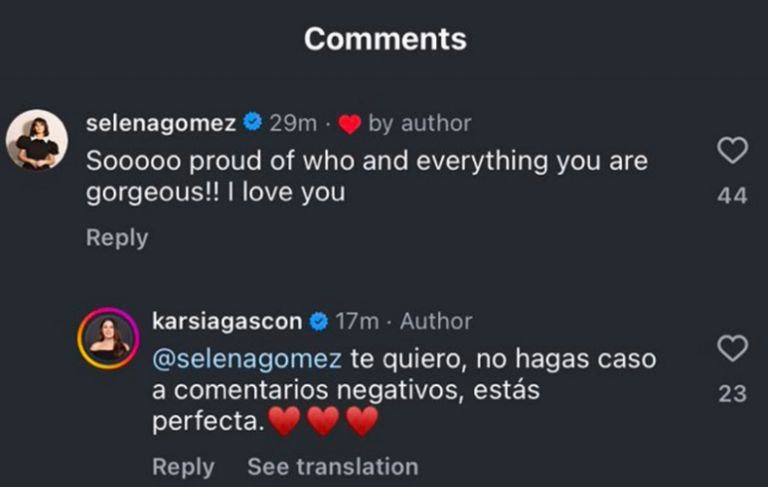Open the @selenagomez mention in the reply
The height and width of the screenshot is (487, 768).
(247, 358)
